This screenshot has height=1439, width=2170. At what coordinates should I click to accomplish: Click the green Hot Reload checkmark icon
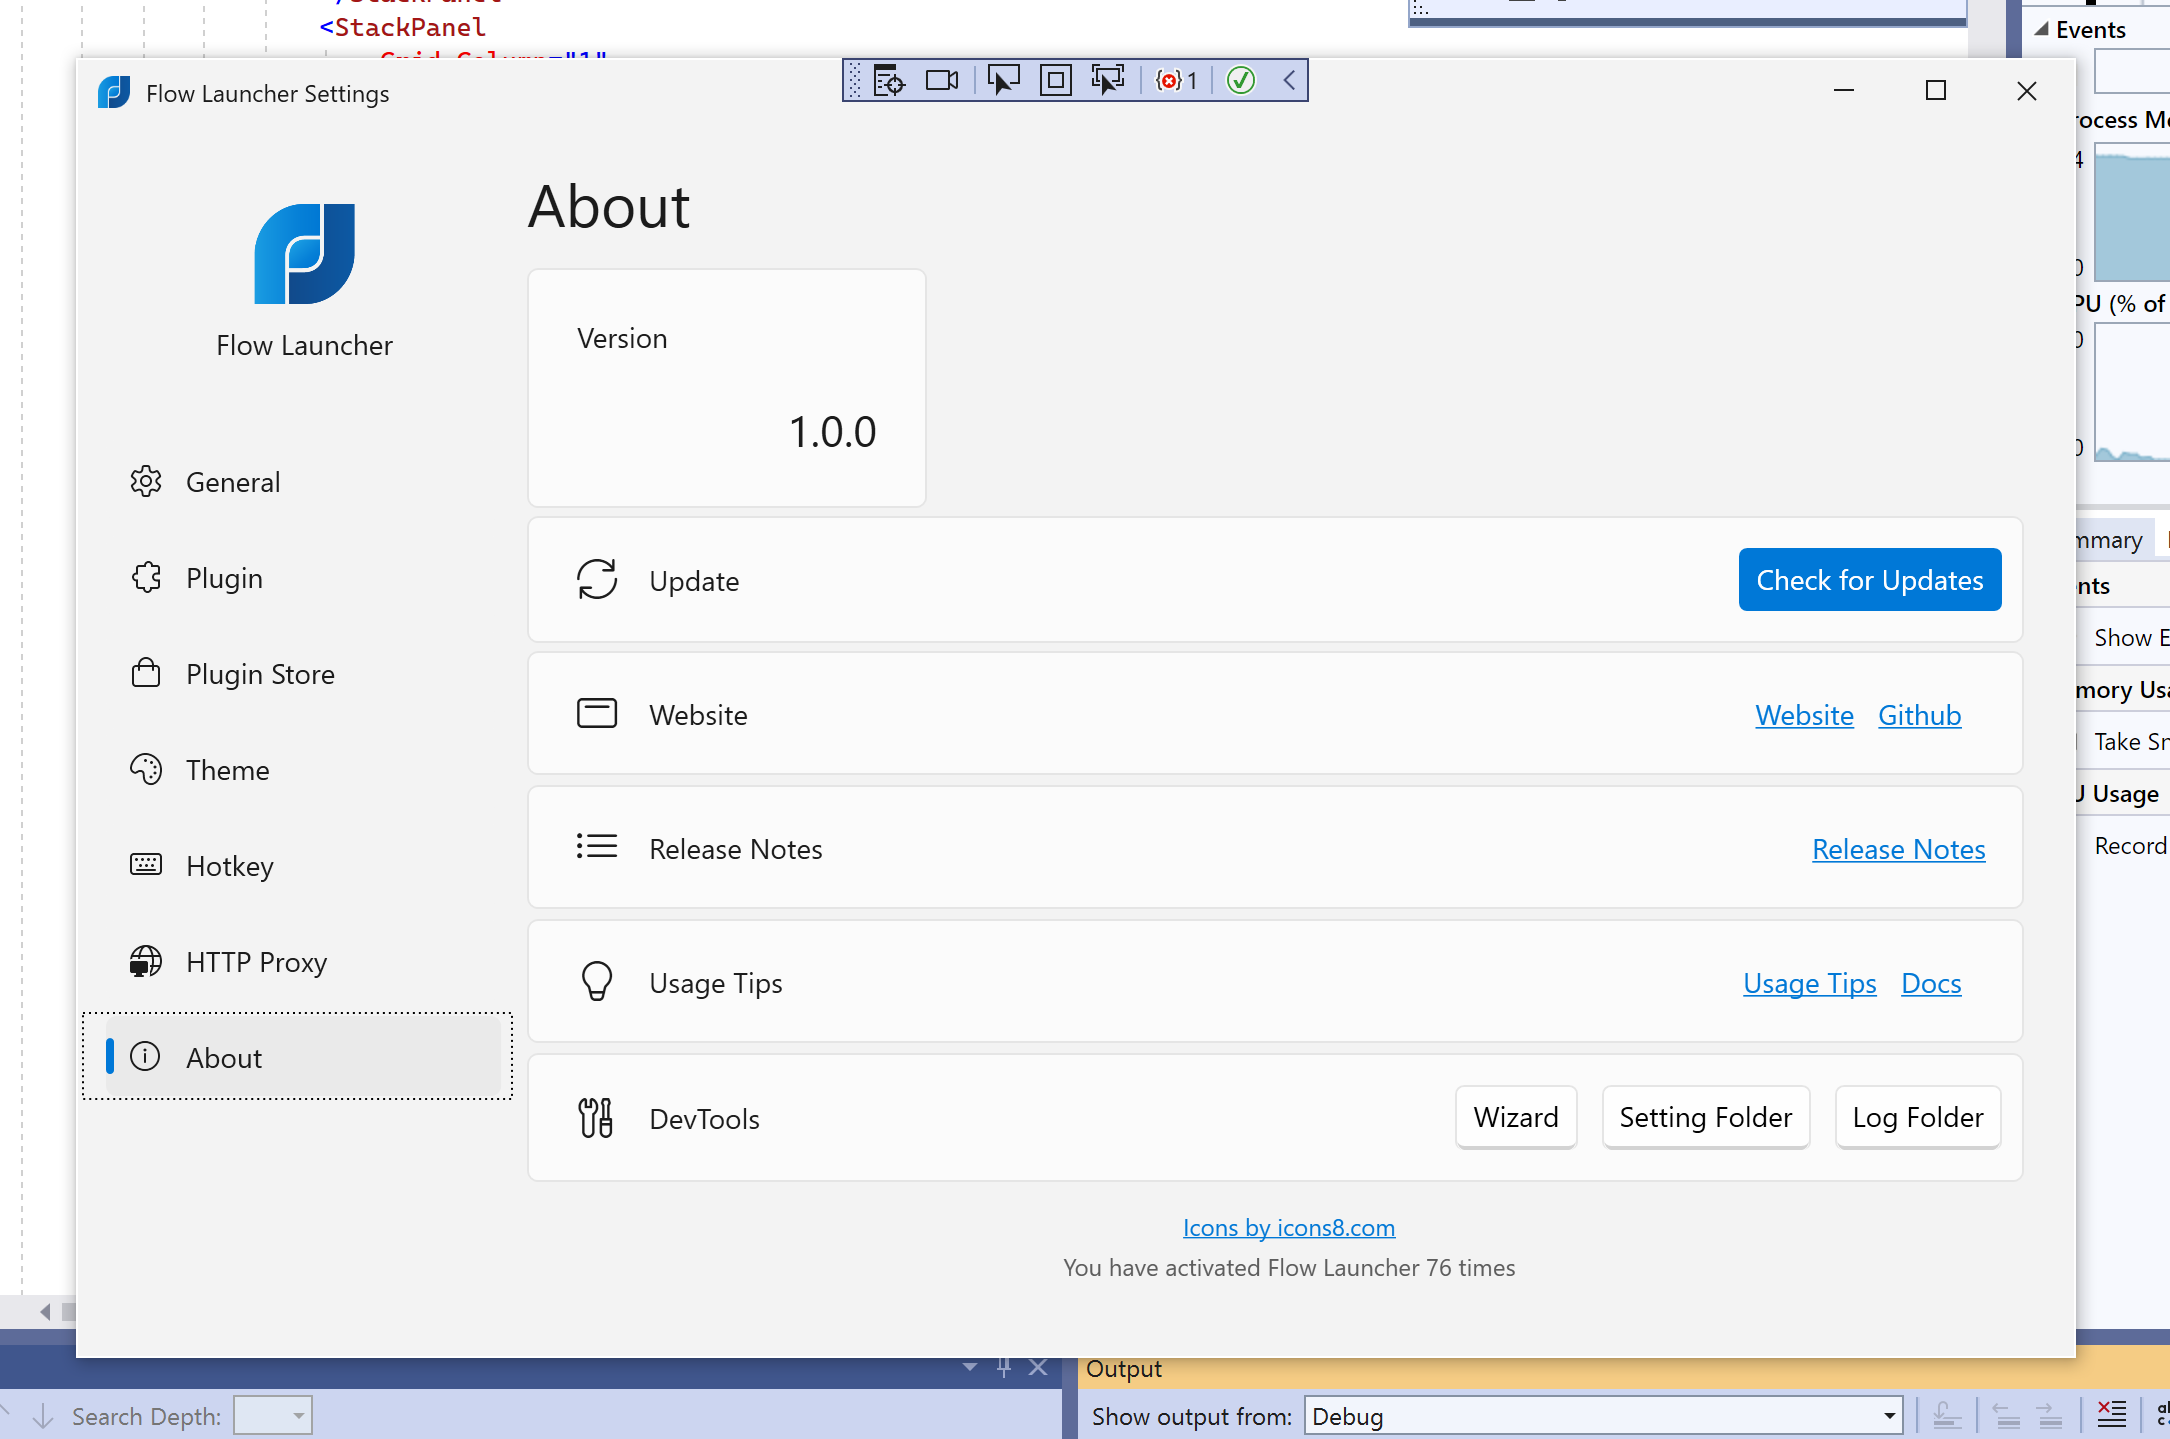1240,80
